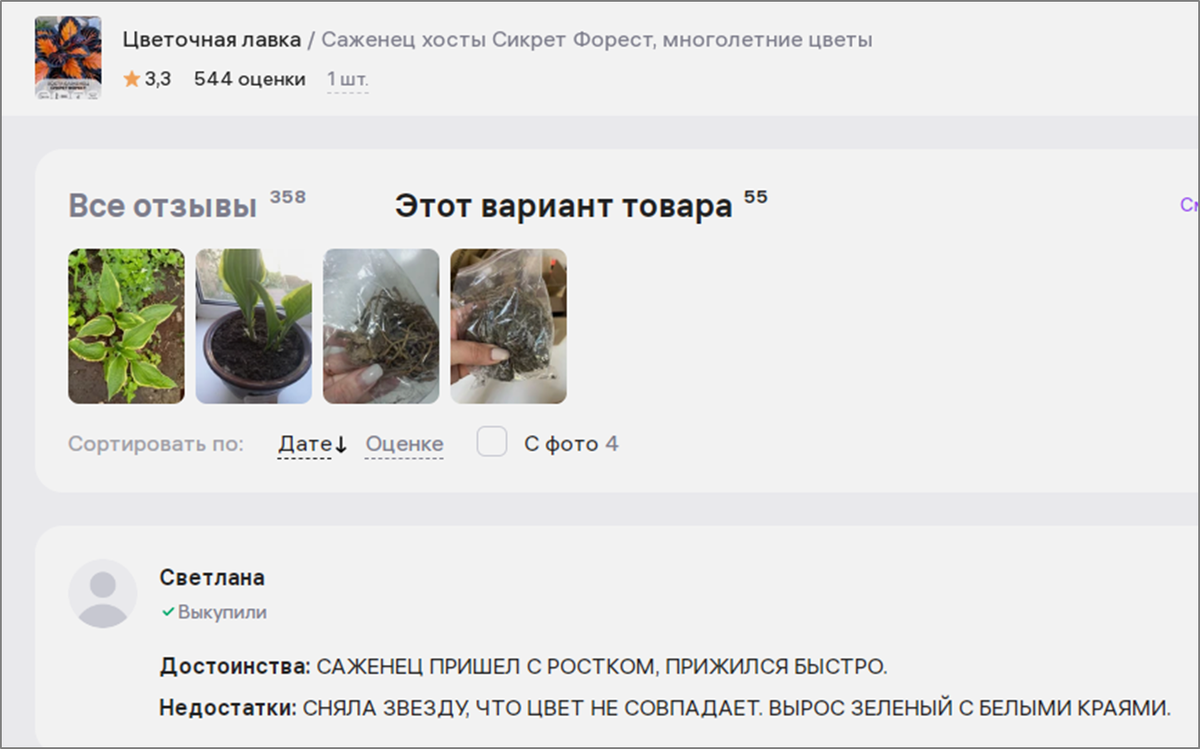Click Светлана's gray avatar icon

tap(103, 594)
